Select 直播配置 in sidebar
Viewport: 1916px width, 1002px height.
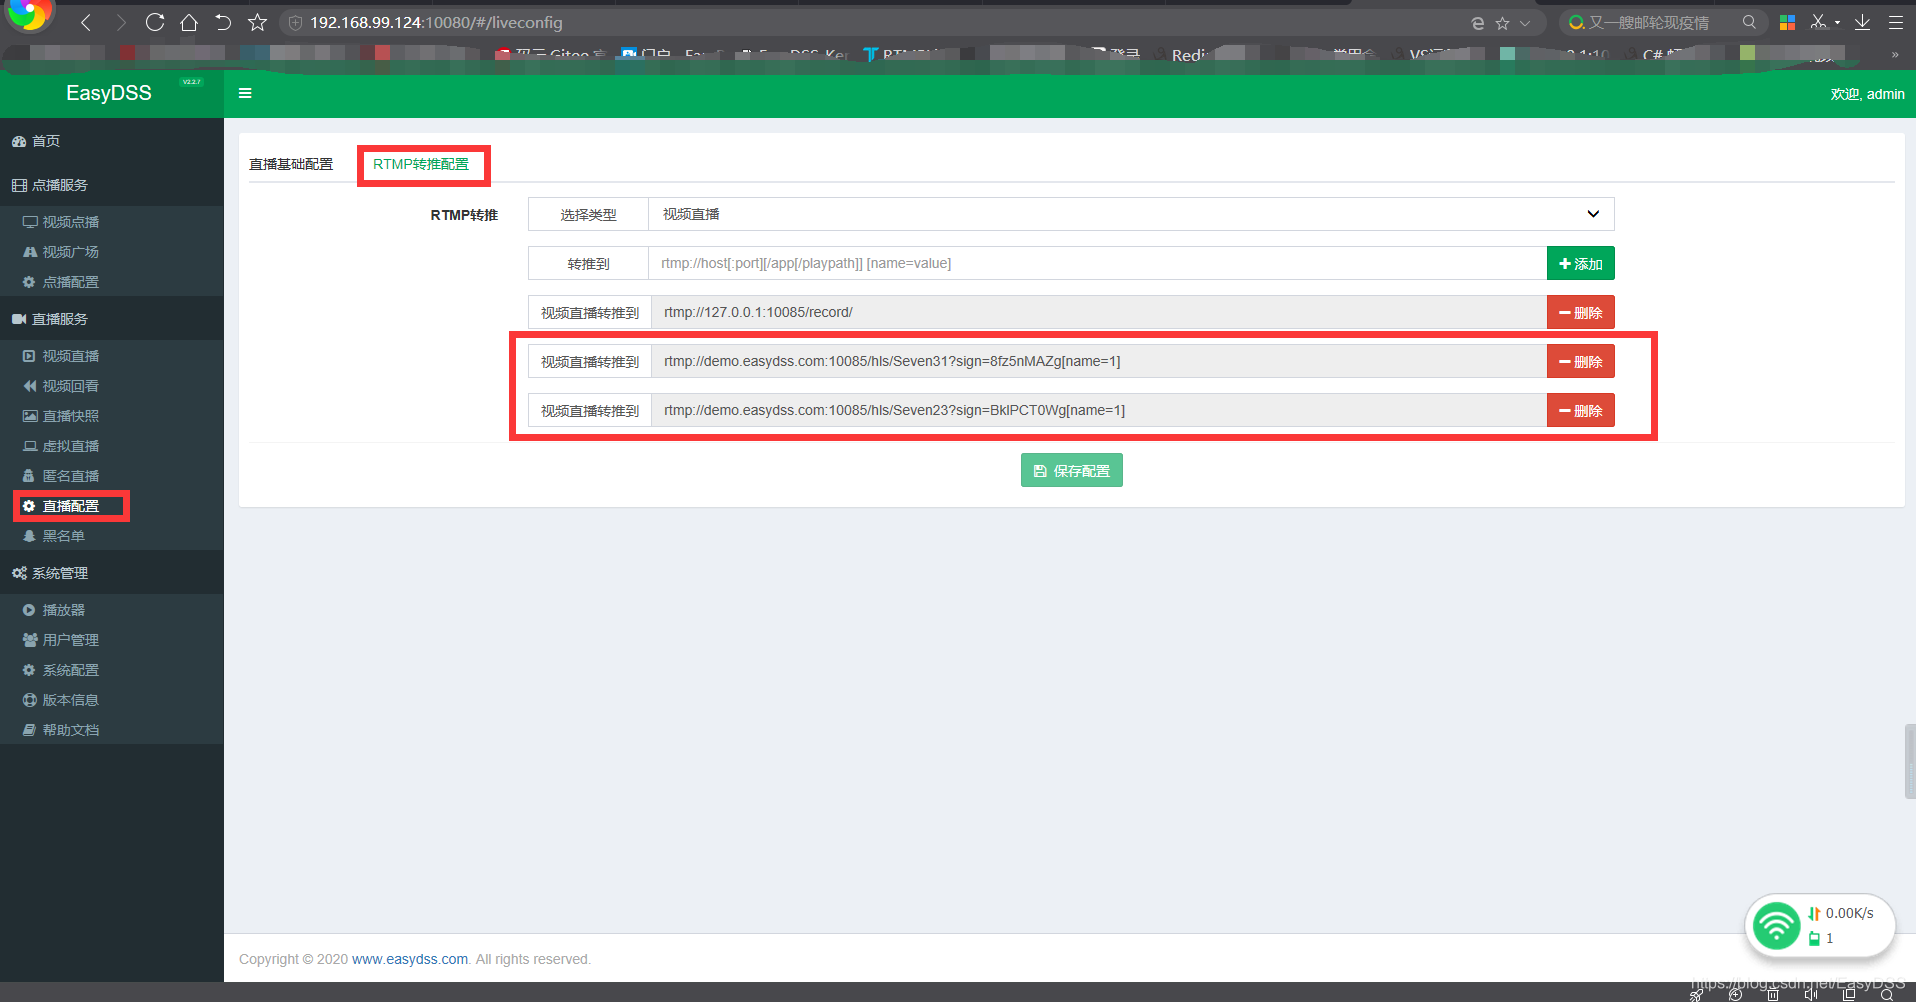[61, 506]
